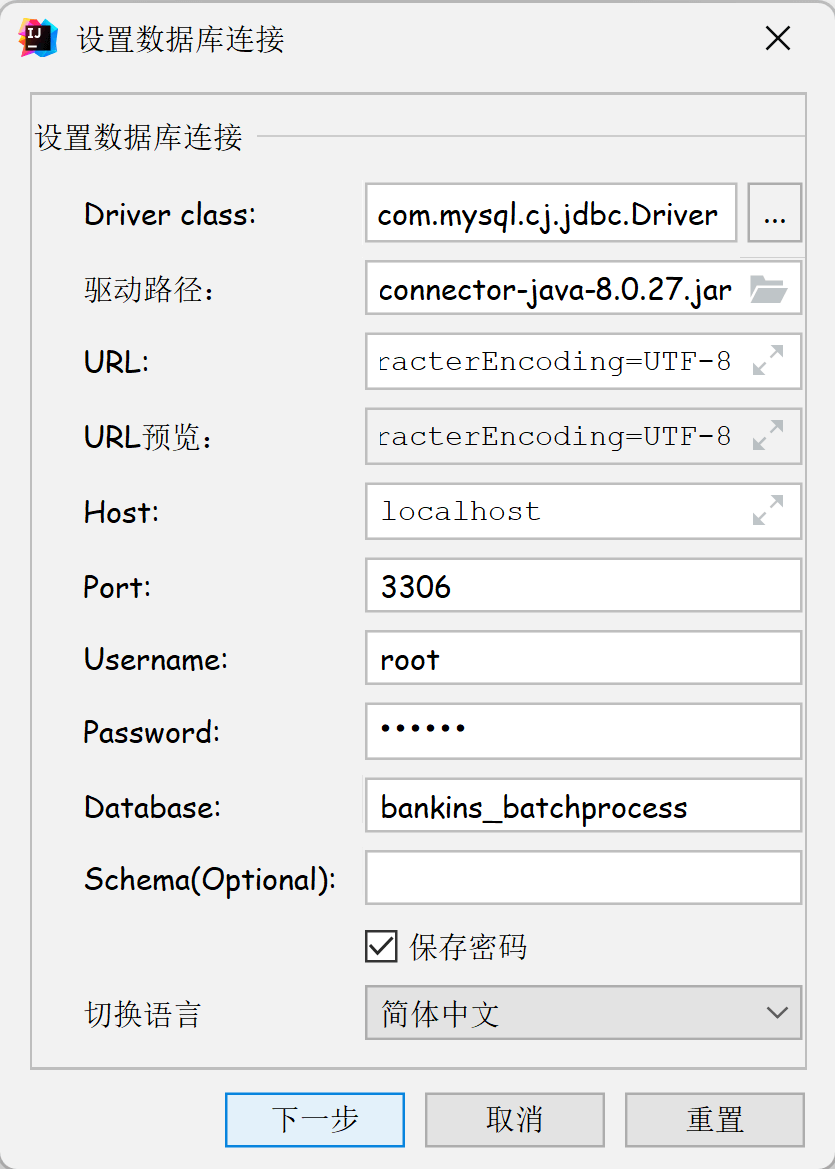The height and width of the screenshot is (1169, 835).
Task: Click the Database field with bankins_batchprocess
Action: click(583, 806)
